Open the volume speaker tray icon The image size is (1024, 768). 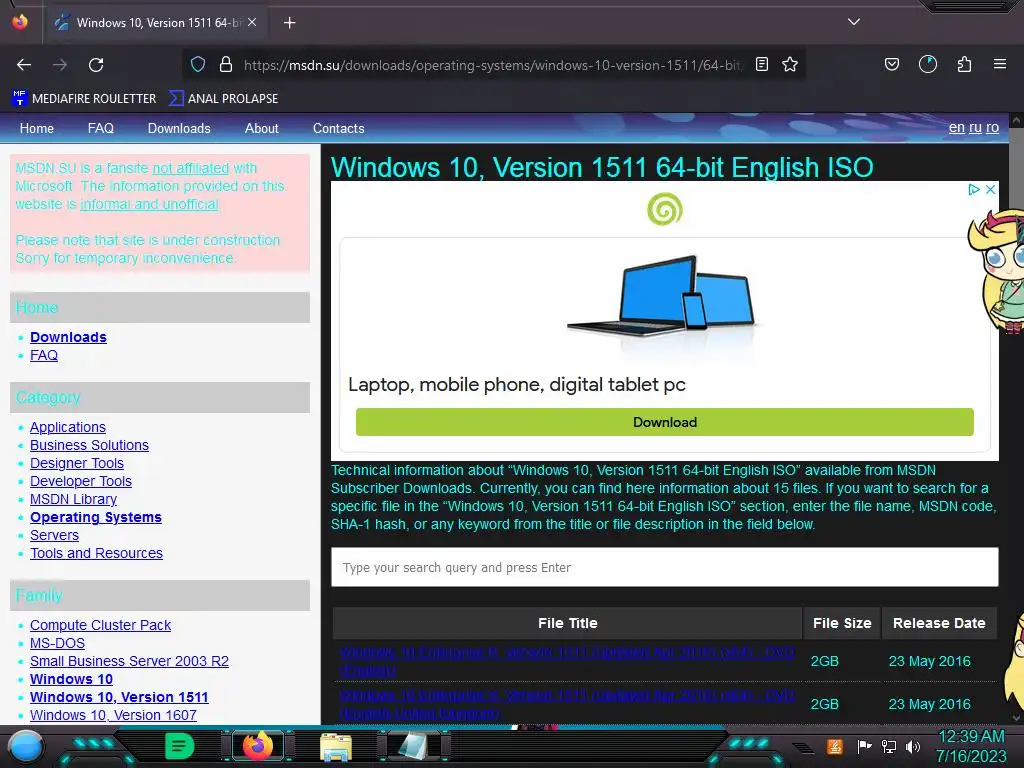[x=913, y=746]
